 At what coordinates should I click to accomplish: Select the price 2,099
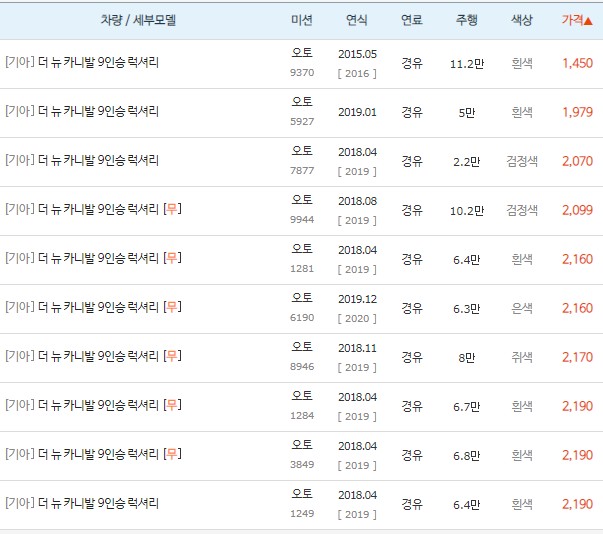click(577, 210)
